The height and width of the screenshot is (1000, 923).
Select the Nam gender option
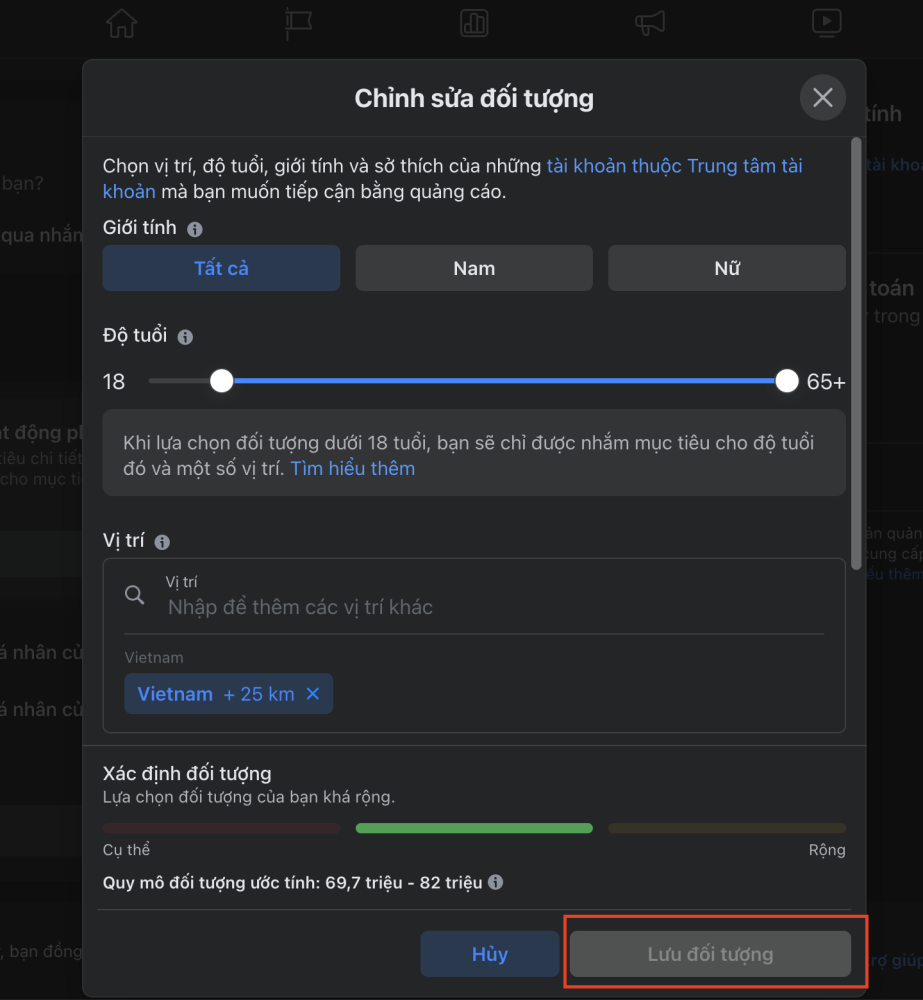coord(474,268)
